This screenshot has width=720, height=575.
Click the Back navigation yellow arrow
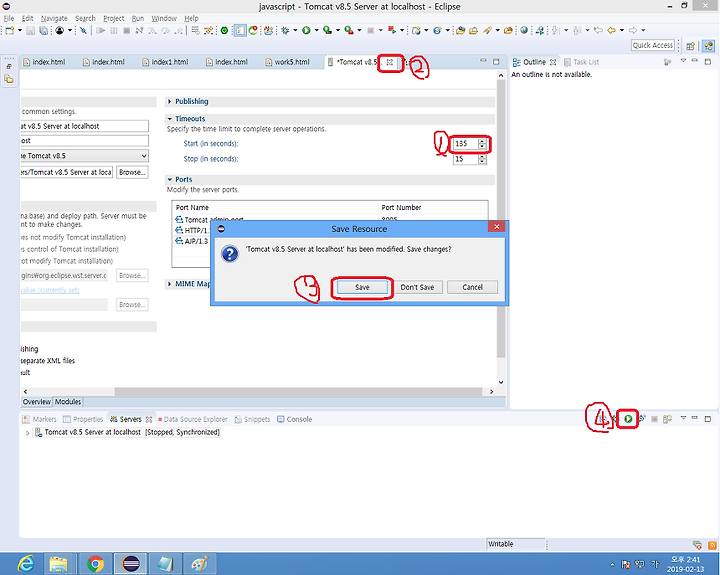coord(611,30)
